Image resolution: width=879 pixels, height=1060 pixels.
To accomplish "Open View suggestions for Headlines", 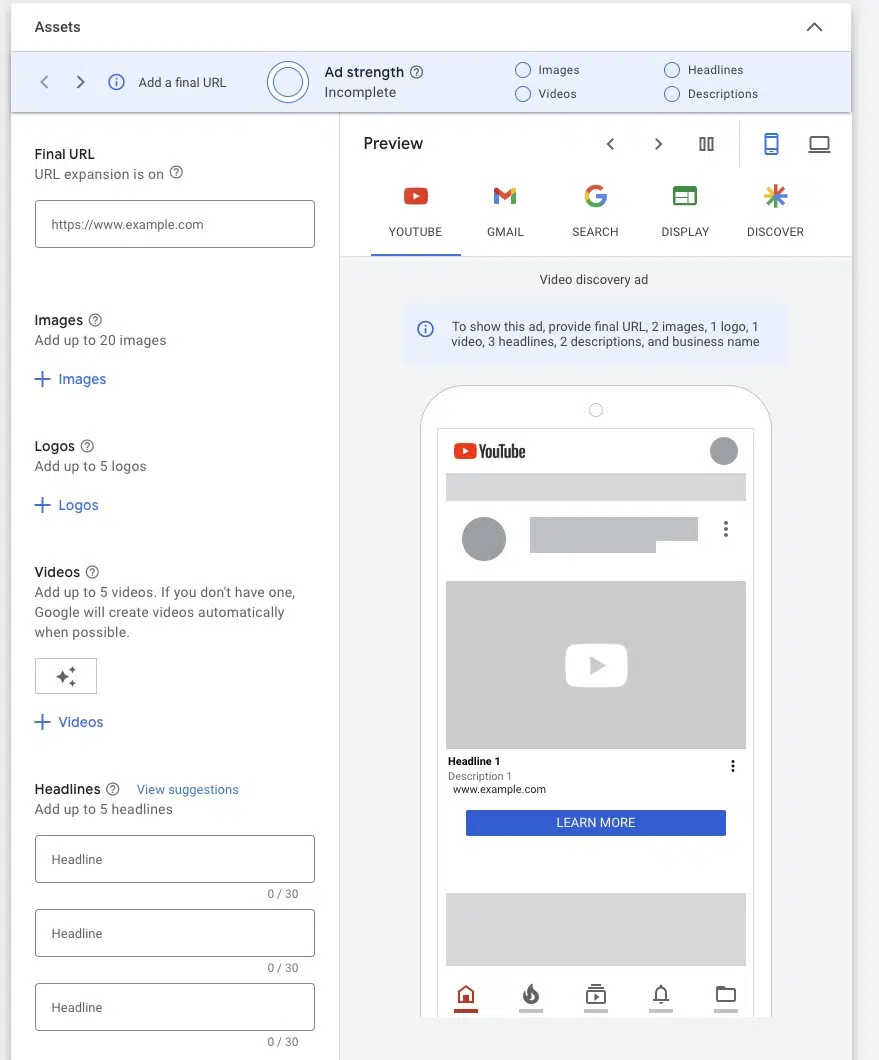I will pyautogui.click(x=187, y=789).
